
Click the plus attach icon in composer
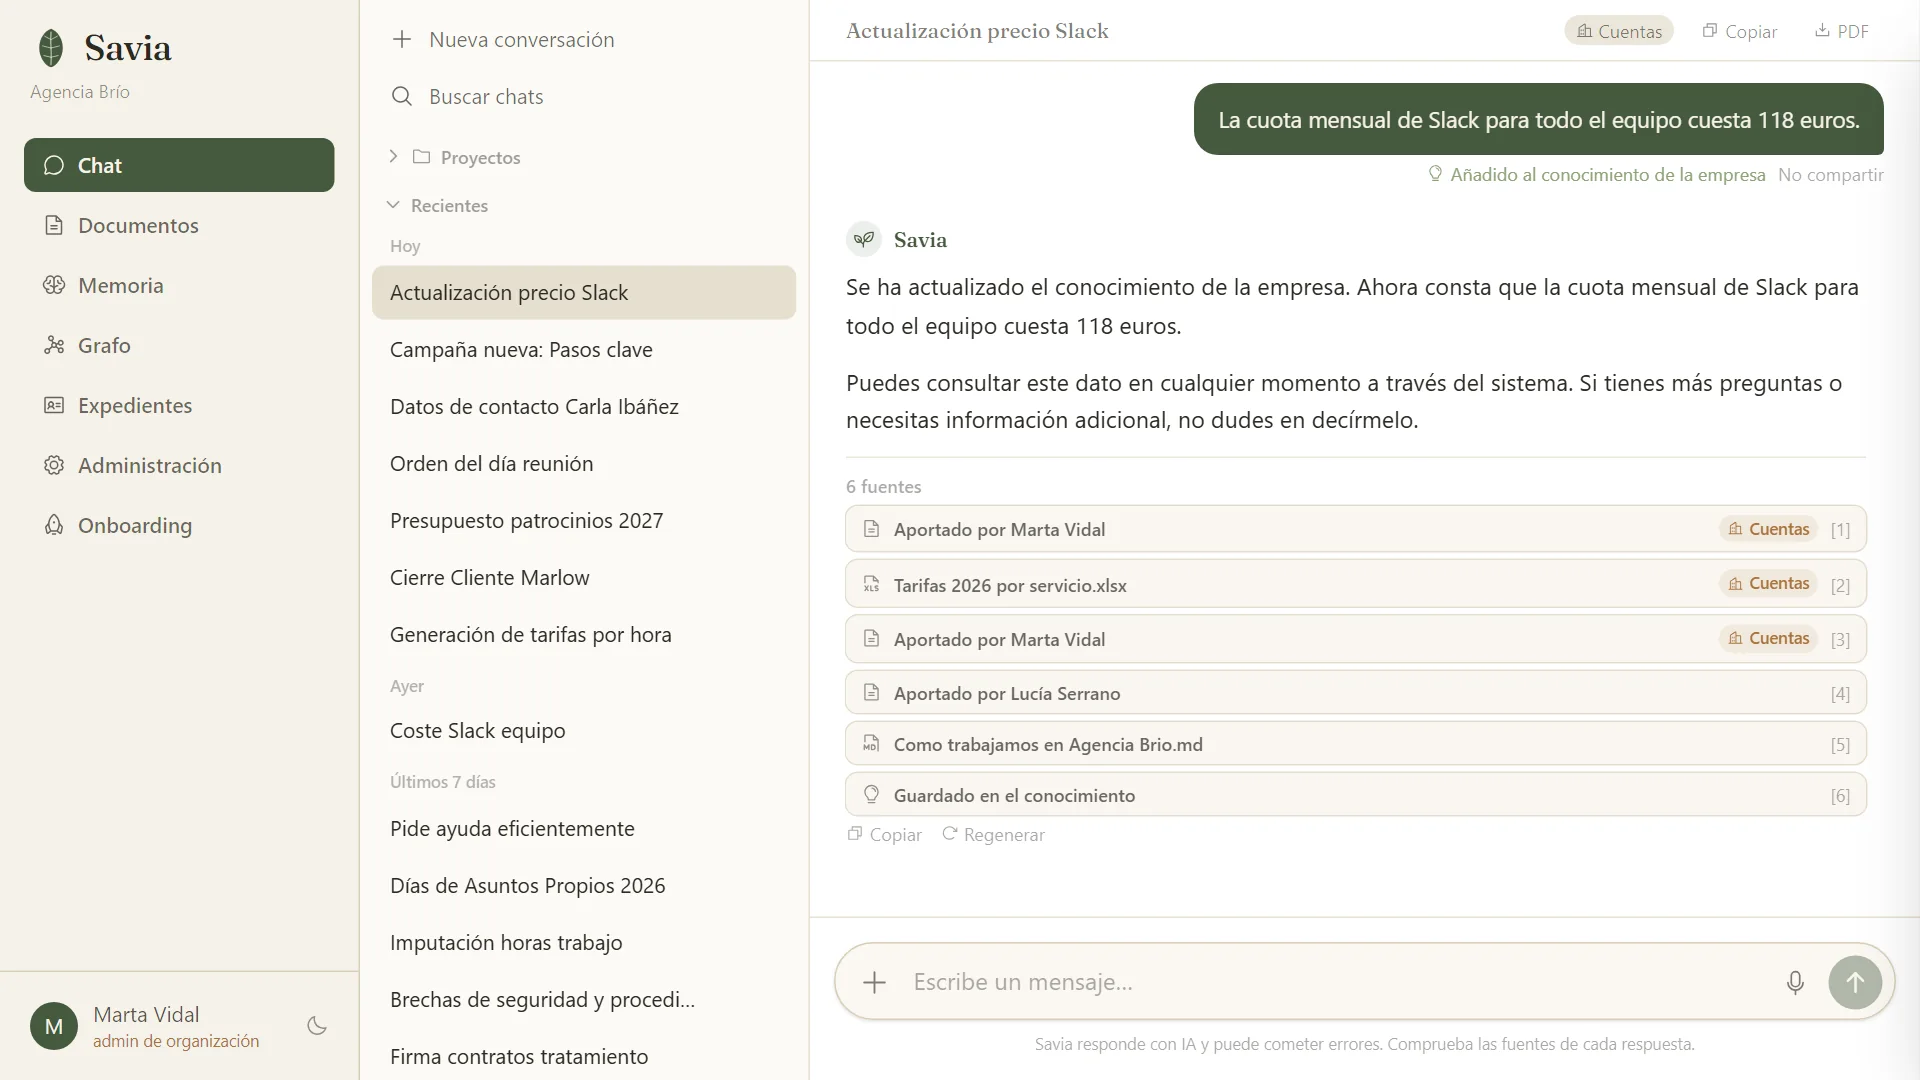[x=875, y=982]
